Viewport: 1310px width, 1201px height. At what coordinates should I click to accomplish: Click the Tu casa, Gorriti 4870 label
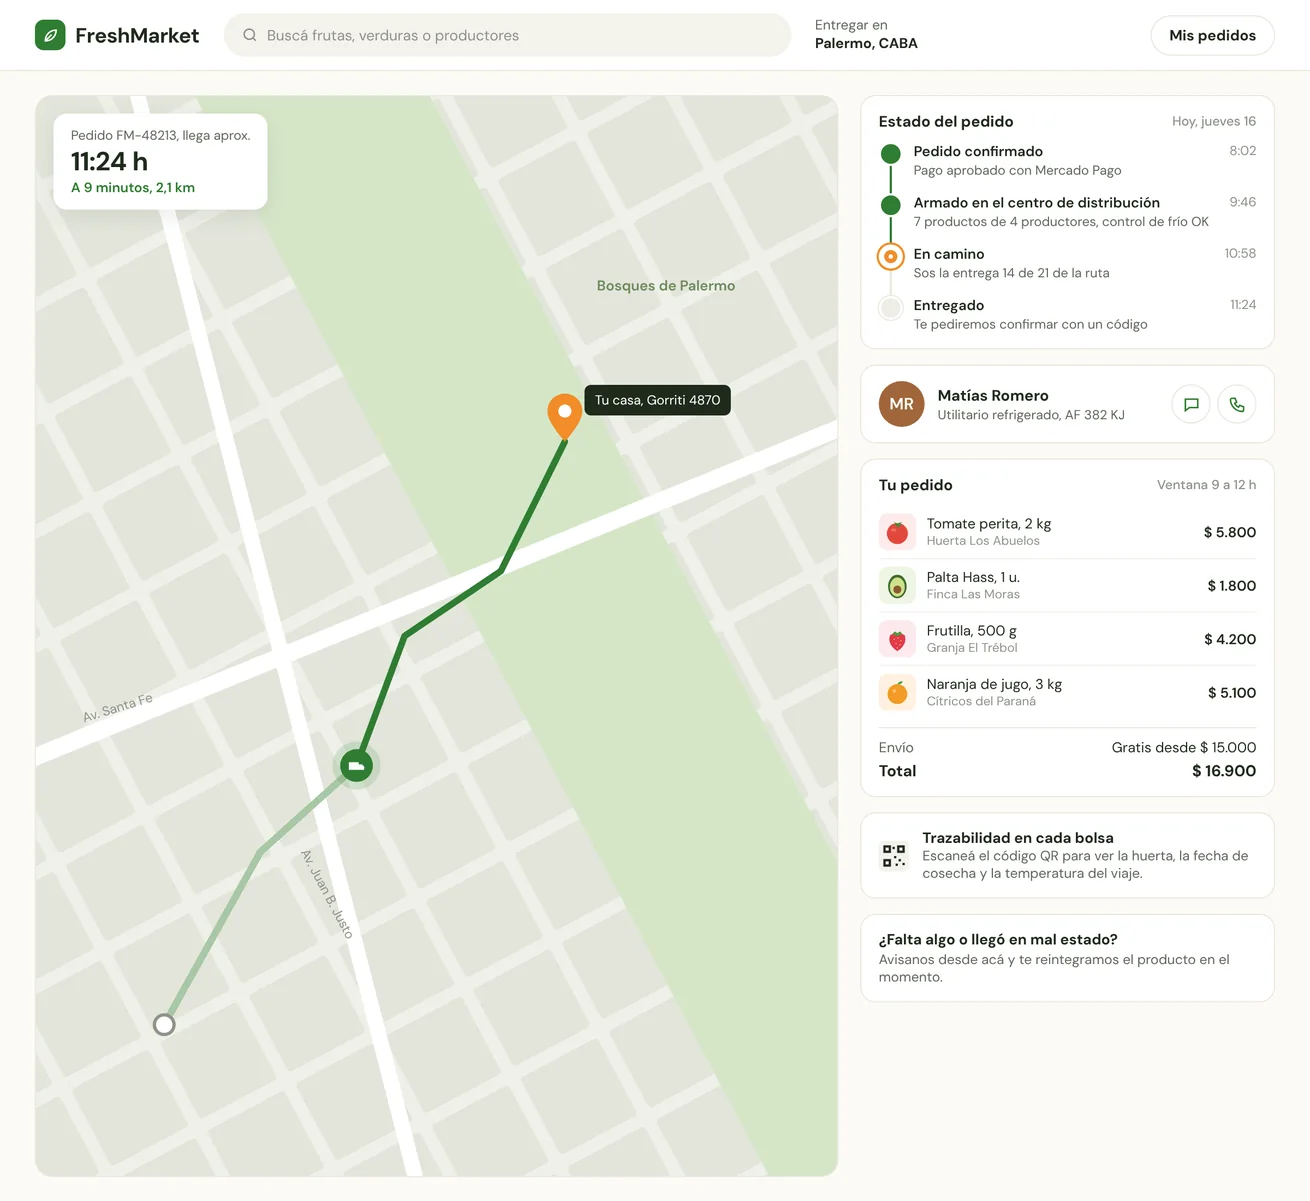658,400
